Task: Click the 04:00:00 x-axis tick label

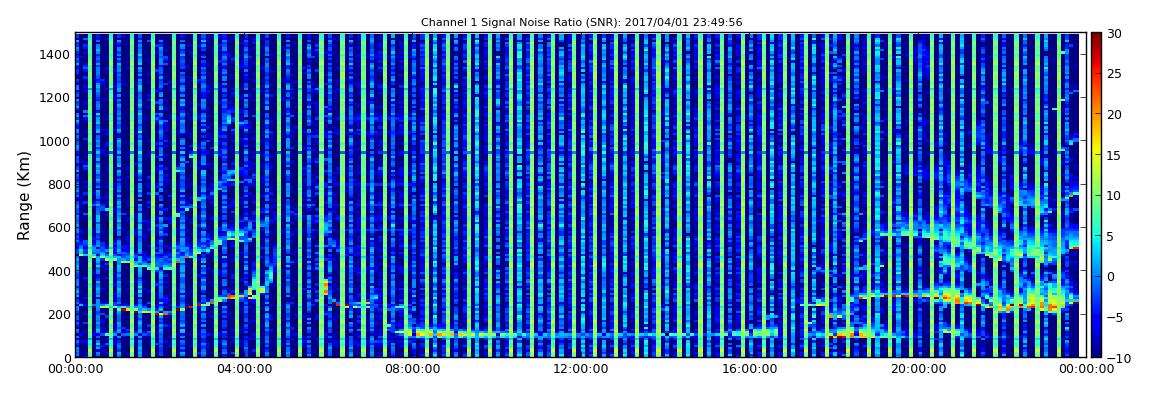Action: pos(243,370)
